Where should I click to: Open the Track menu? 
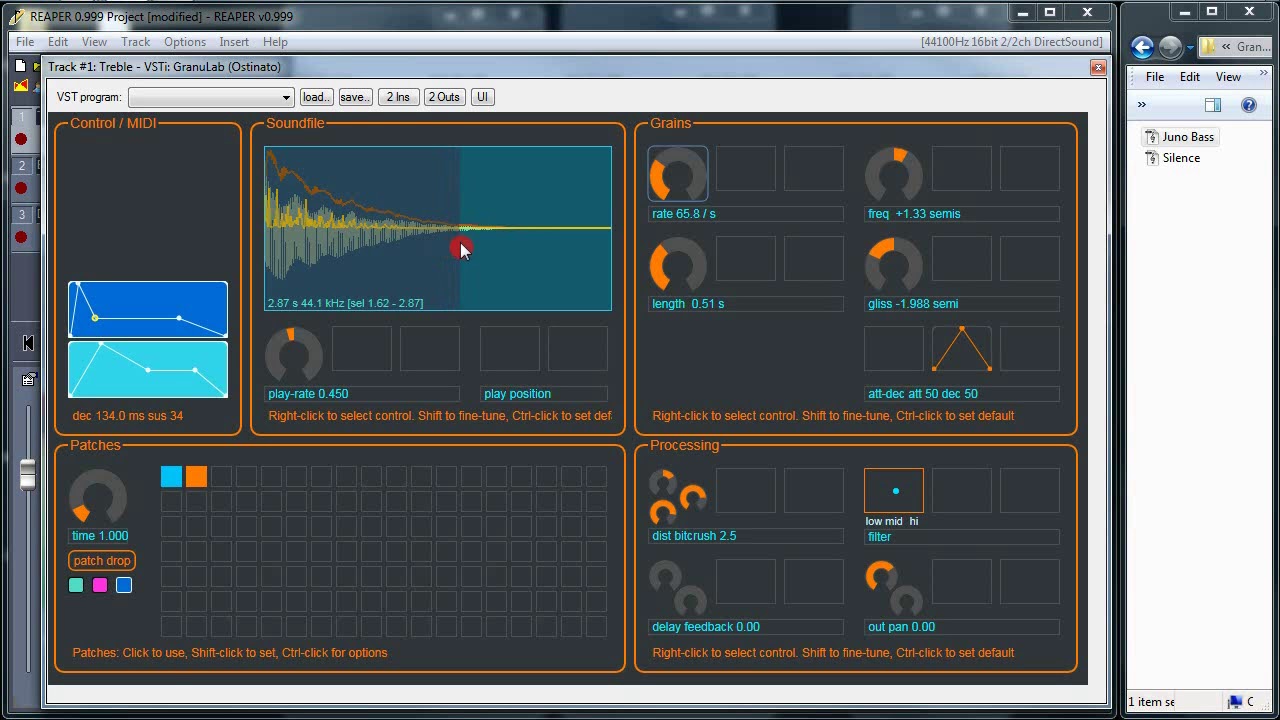pyautogui.click(x=135, y=42)
